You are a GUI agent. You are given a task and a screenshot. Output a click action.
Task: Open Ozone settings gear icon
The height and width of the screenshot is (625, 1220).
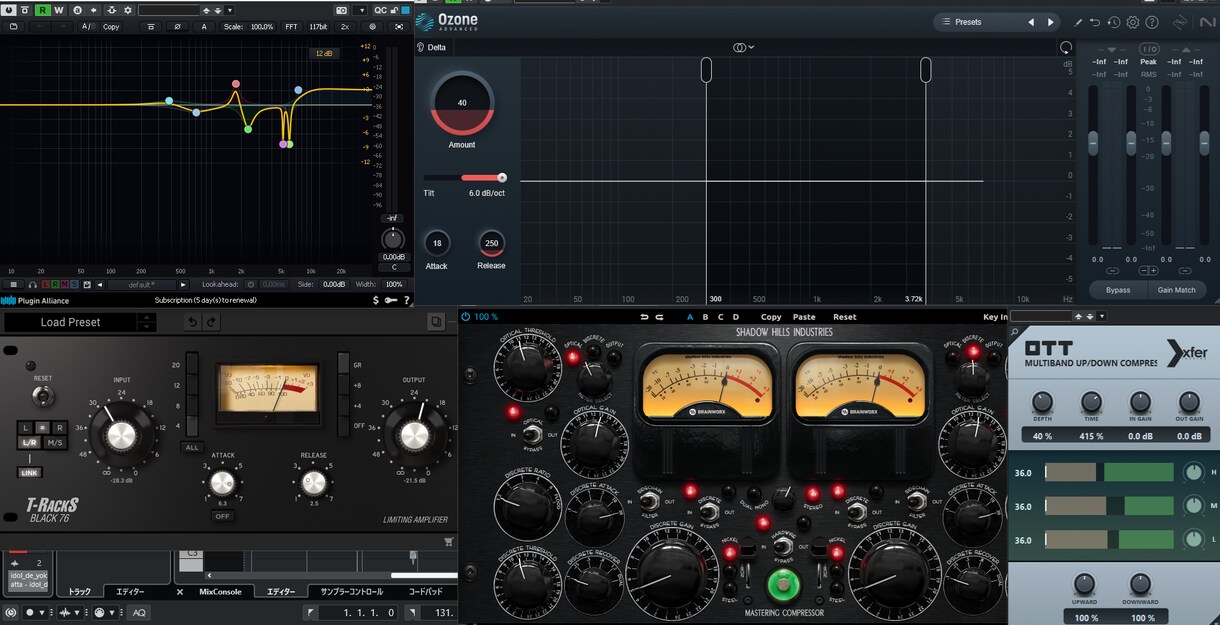[x=1132, y=22]
